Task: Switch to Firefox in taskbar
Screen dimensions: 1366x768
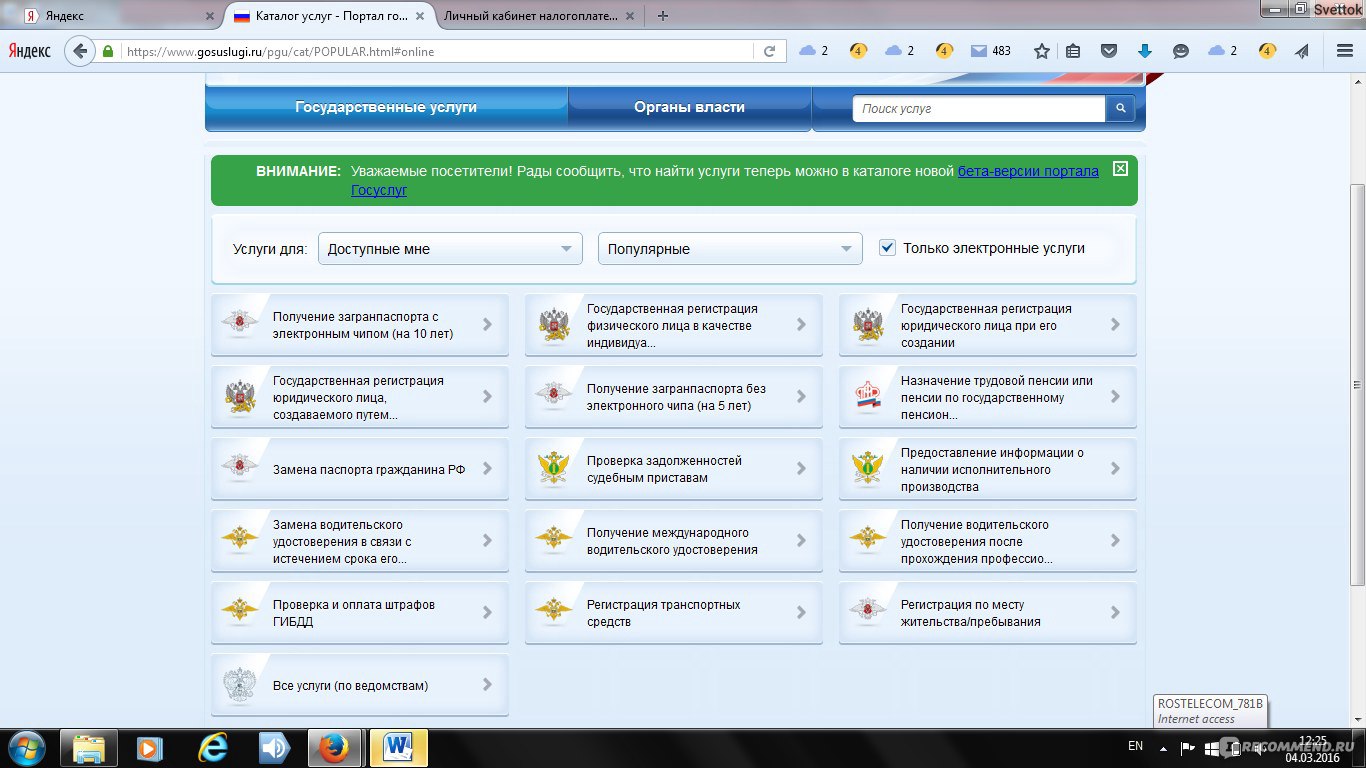Action: pos(335,748)
